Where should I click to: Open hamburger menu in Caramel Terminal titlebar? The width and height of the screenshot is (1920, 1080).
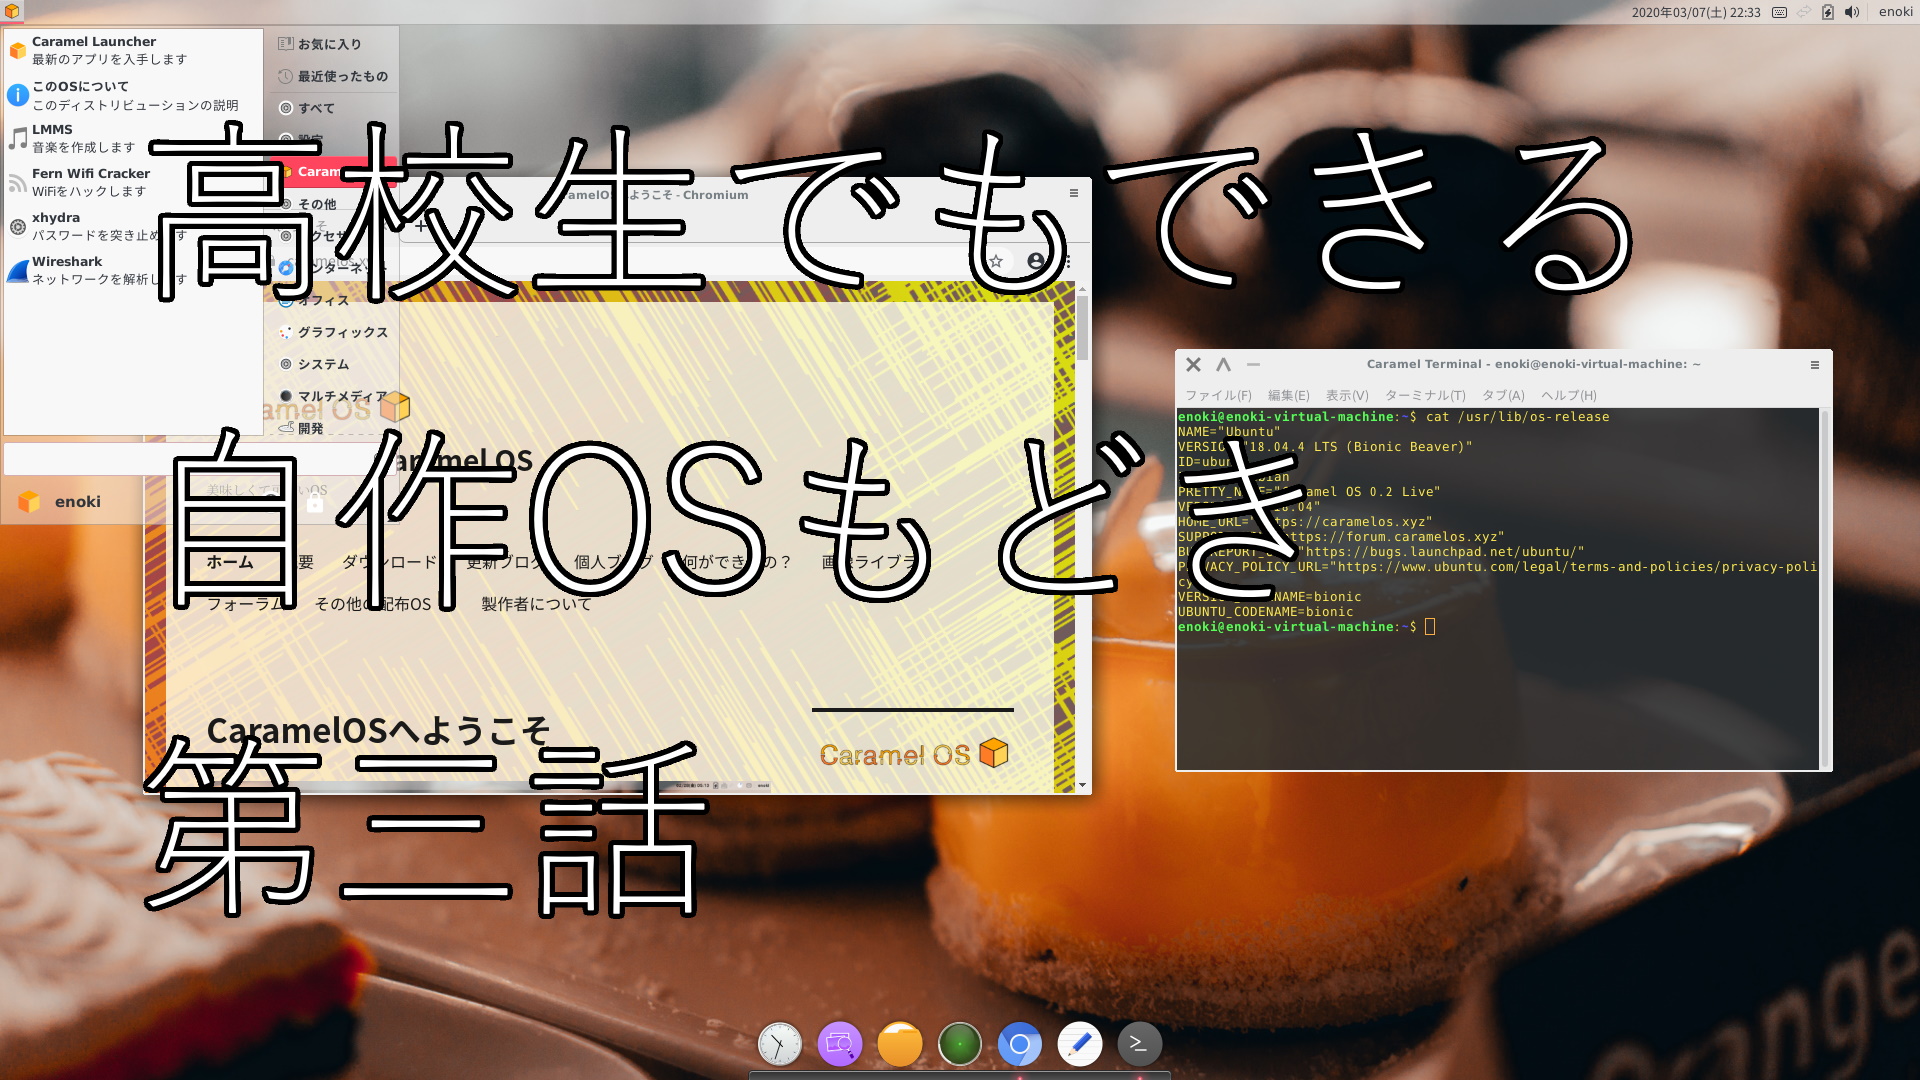point(1815,365)
